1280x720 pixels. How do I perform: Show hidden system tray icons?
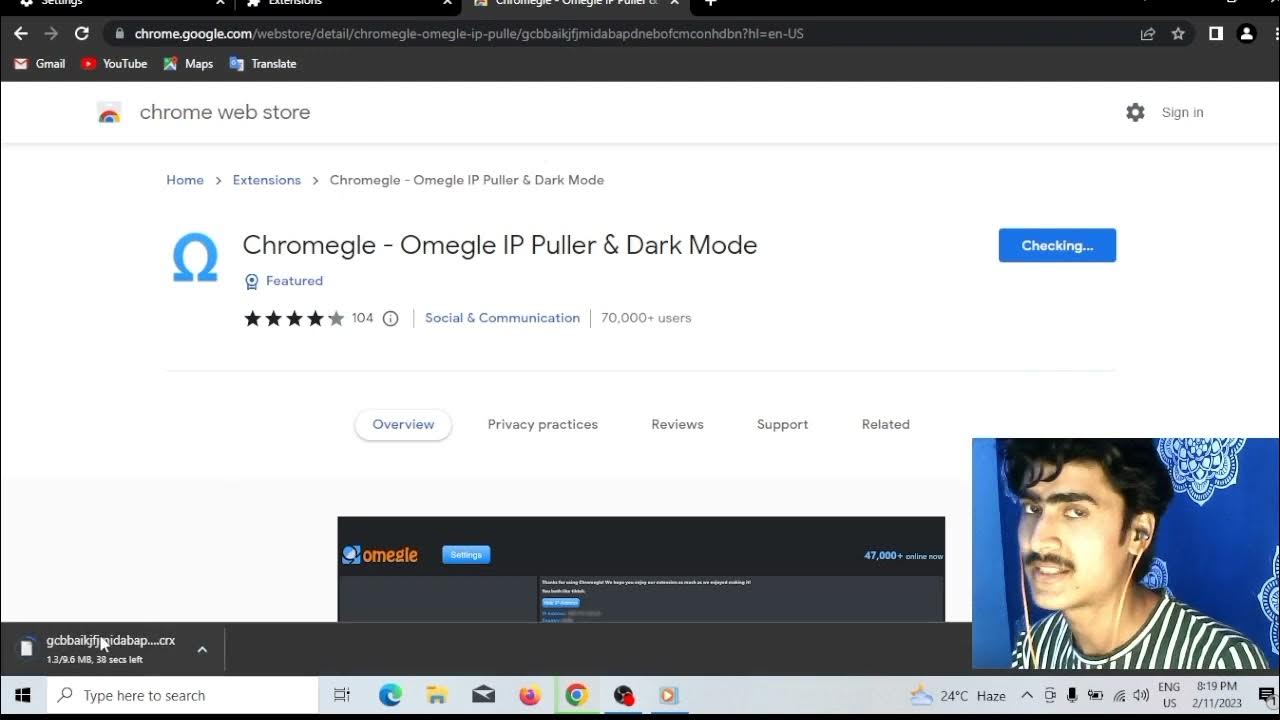coord(1027,695)
